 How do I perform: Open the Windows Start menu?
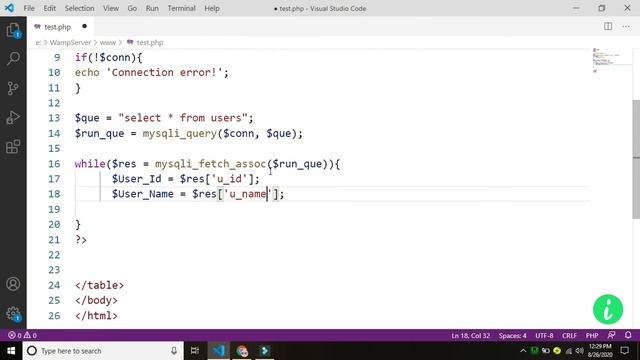pos(11,351)
